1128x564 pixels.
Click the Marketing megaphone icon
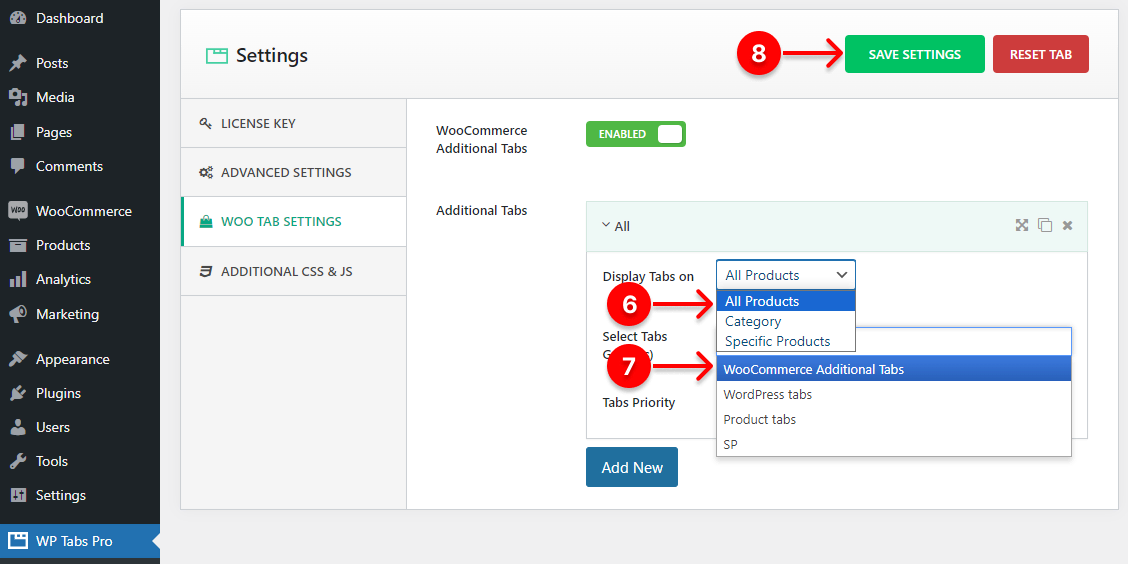click(18, 314)
